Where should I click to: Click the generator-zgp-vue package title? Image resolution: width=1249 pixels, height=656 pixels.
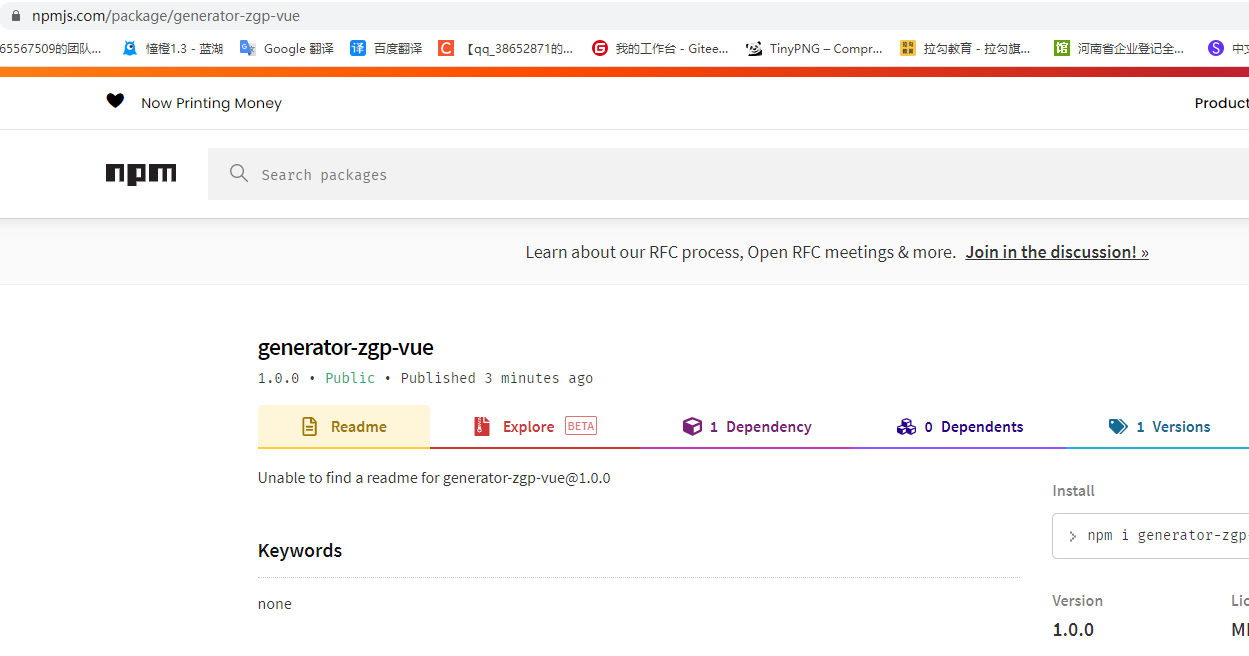346,348
